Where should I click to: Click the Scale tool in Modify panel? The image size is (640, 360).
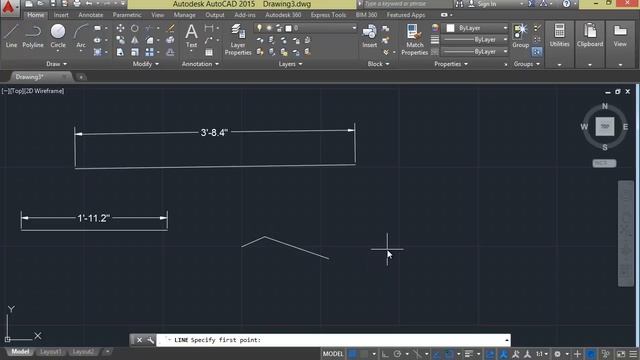pyautogui.click(x=135, y=52)
